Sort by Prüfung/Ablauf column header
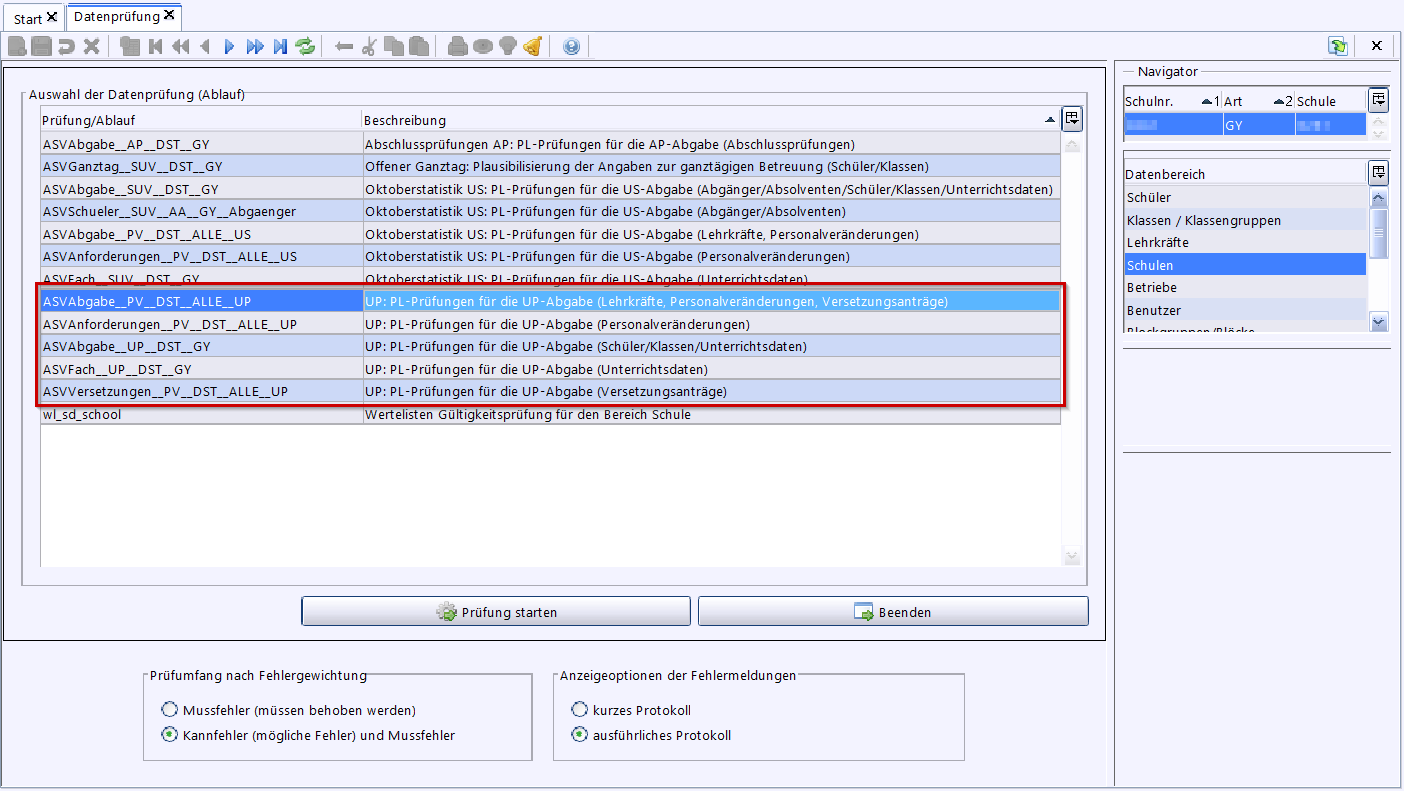Viewport: 1405px width, 791px height. click(200, 120)
